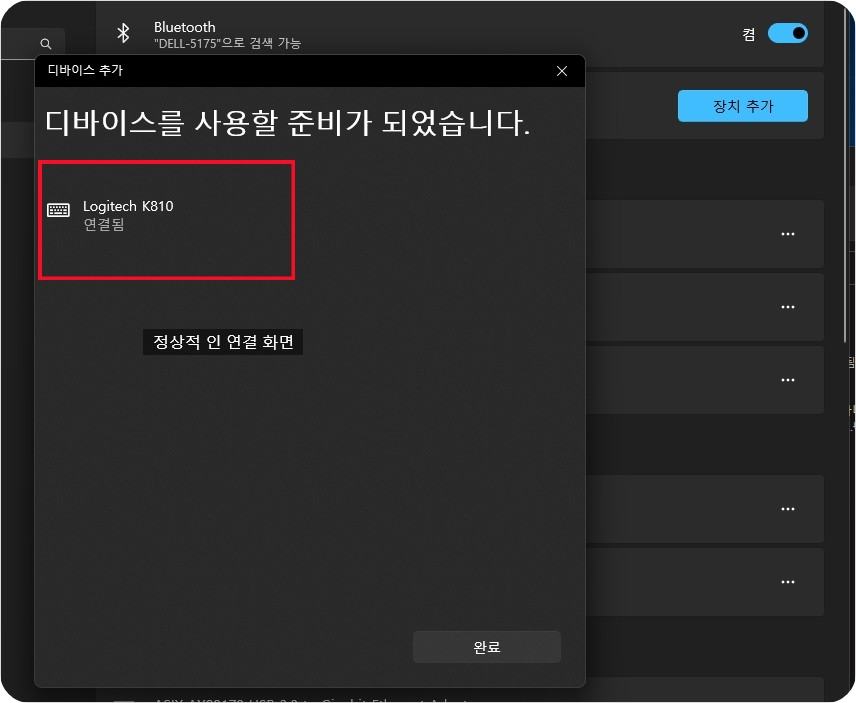The height and width of the screenshot is (703, 856).
Task: Click the 장치 추가 button
Action: pos(742,106)
